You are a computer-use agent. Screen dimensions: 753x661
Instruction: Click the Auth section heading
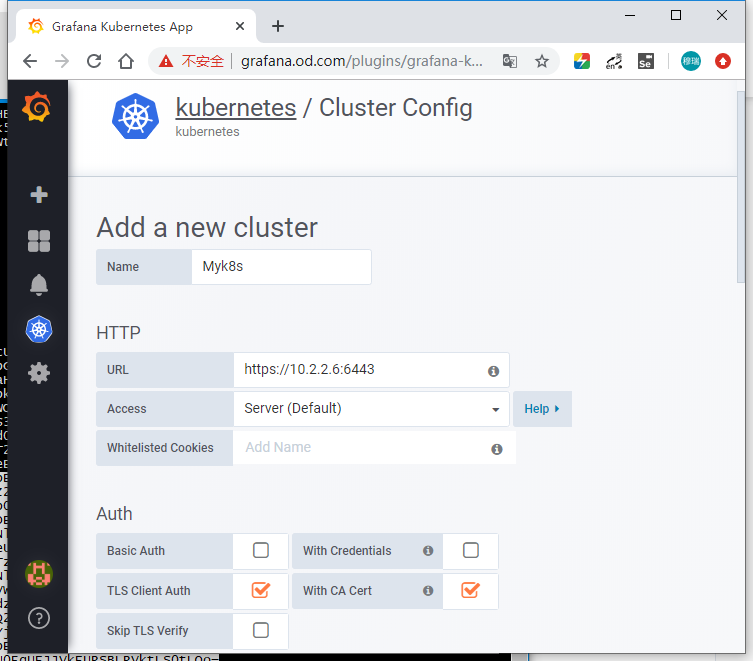[x=114, y=514]
